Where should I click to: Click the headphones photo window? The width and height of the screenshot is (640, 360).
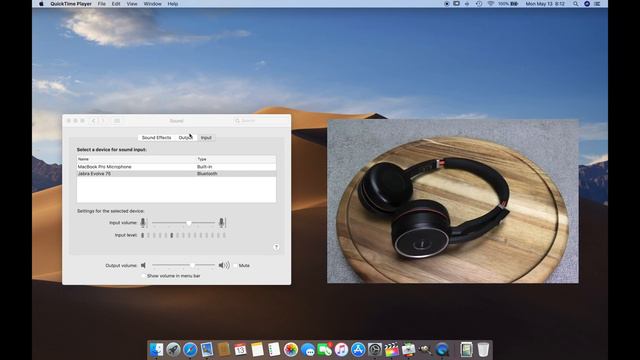click(453, 201)
